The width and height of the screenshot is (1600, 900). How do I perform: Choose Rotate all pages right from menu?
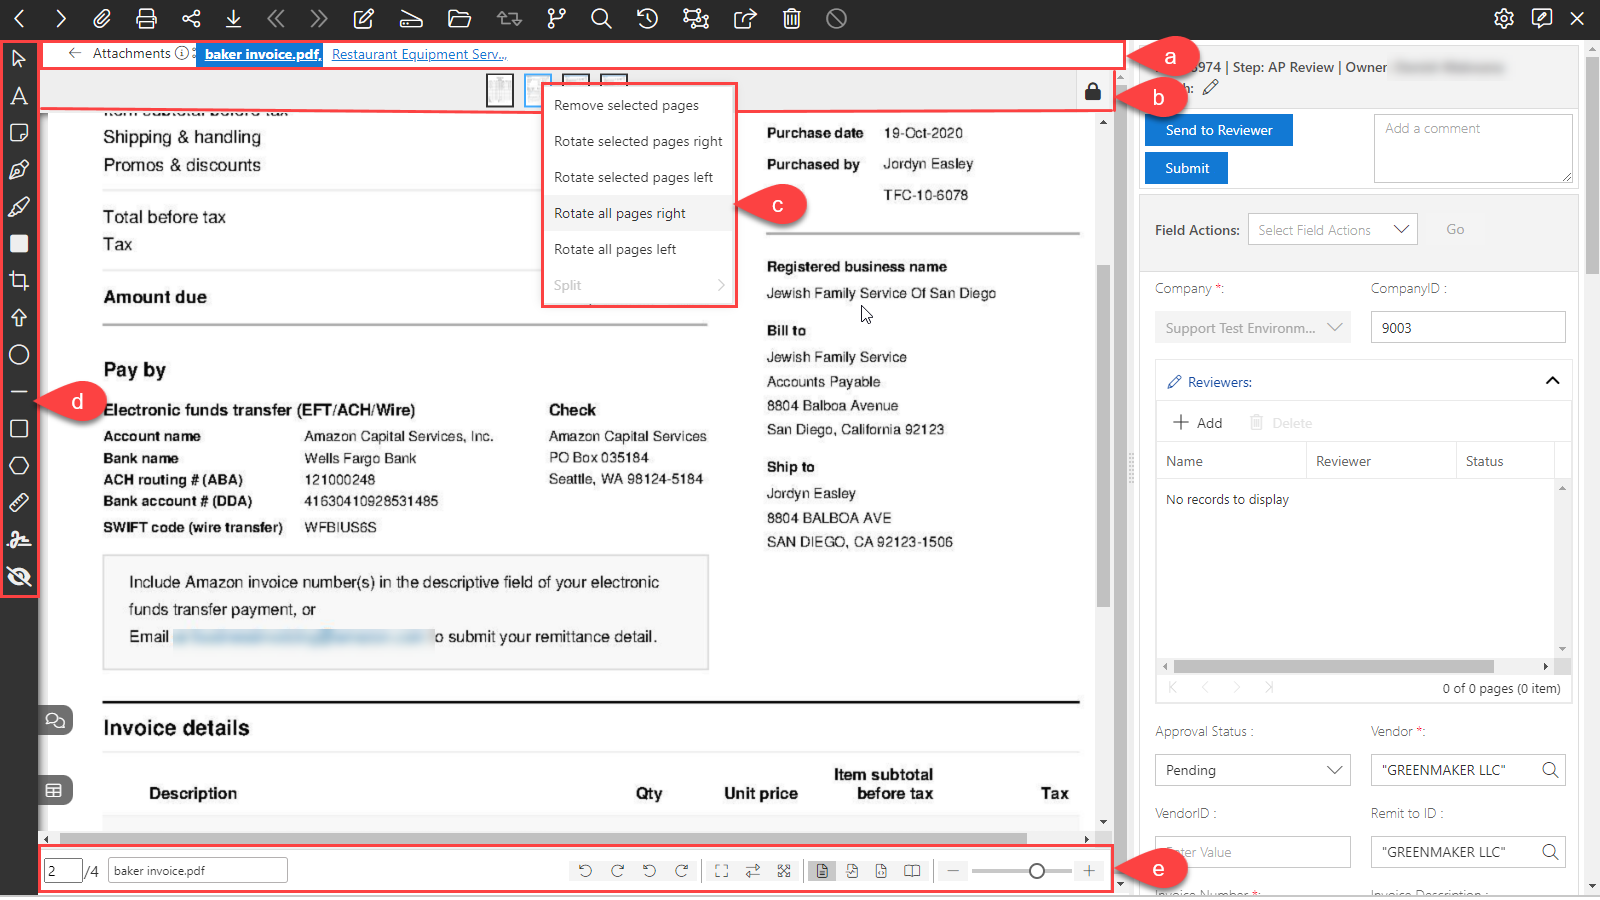pos(620,213)
